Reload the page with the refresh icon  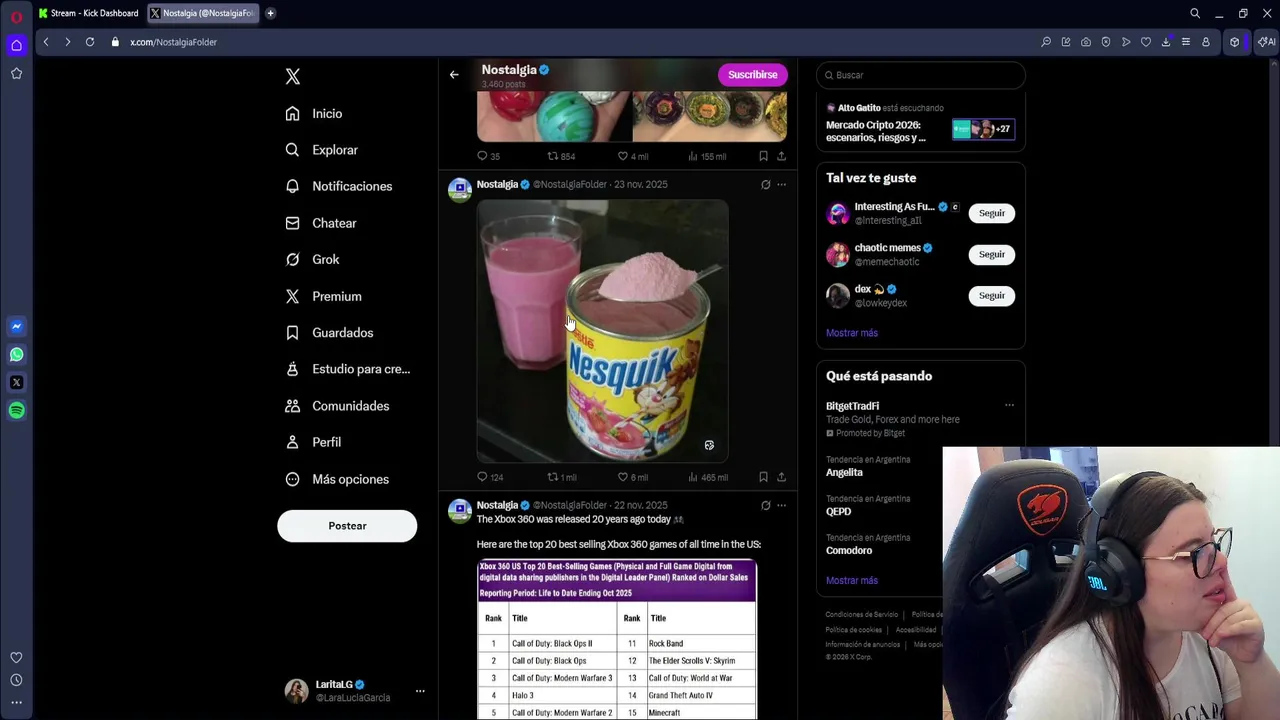click(90, 42)
